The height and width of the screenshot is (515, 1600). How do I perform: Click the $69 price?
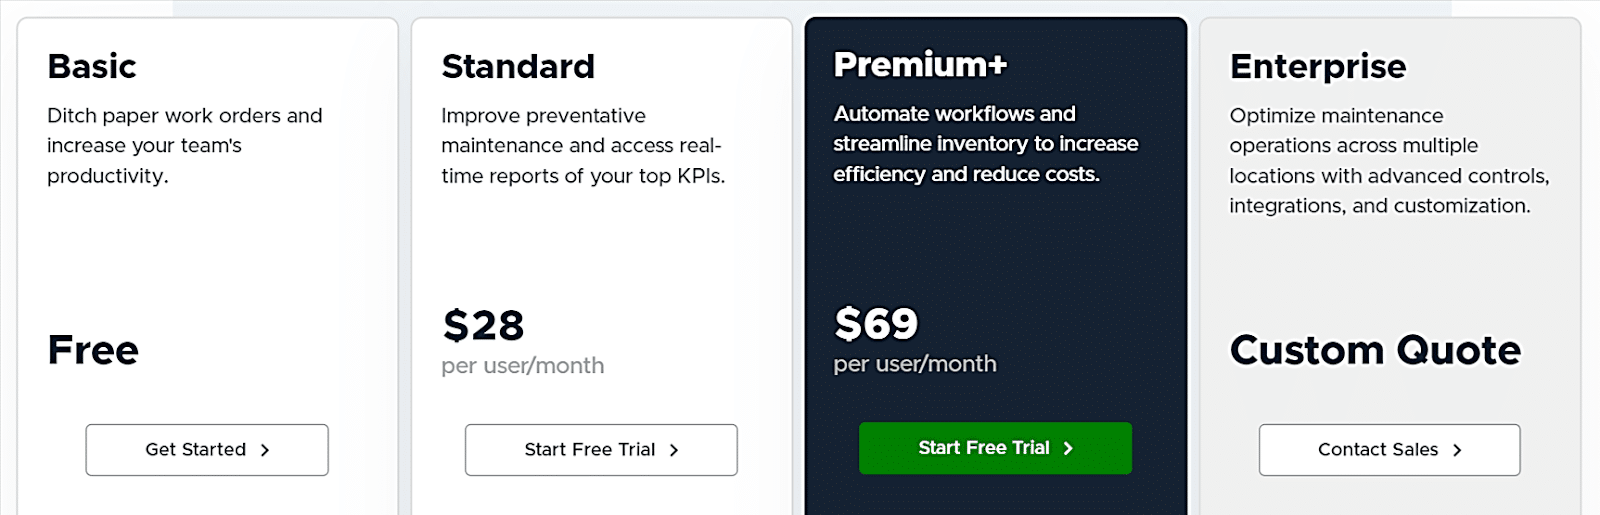pyautogui.click(x=876, y=323)
